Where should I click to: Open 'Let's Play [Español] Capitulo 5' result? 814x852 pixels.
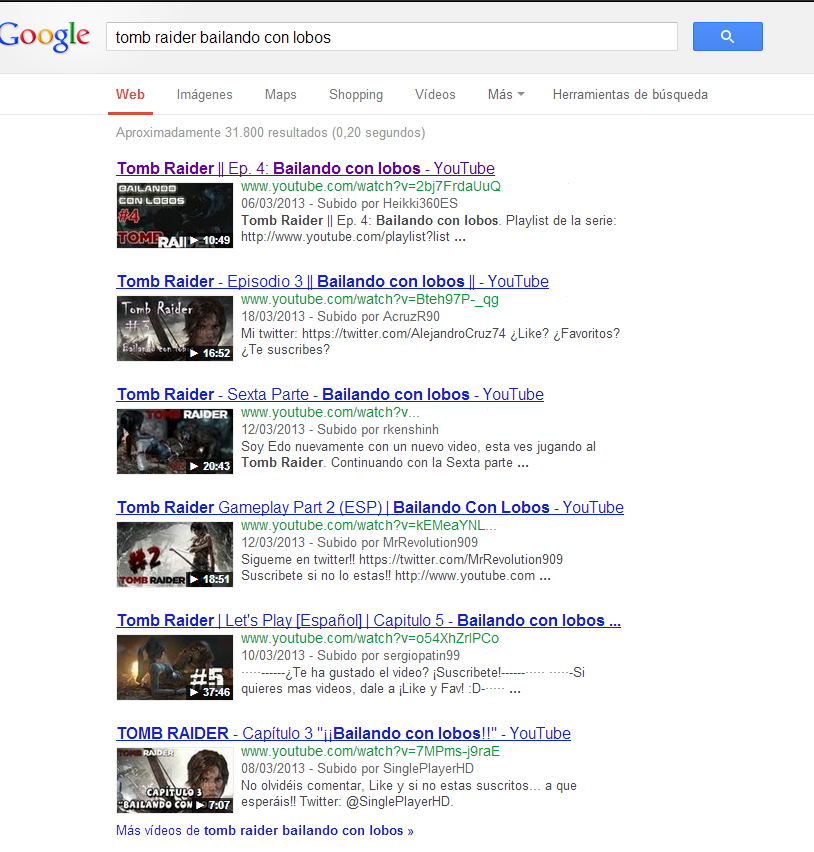tap(368, 621)
